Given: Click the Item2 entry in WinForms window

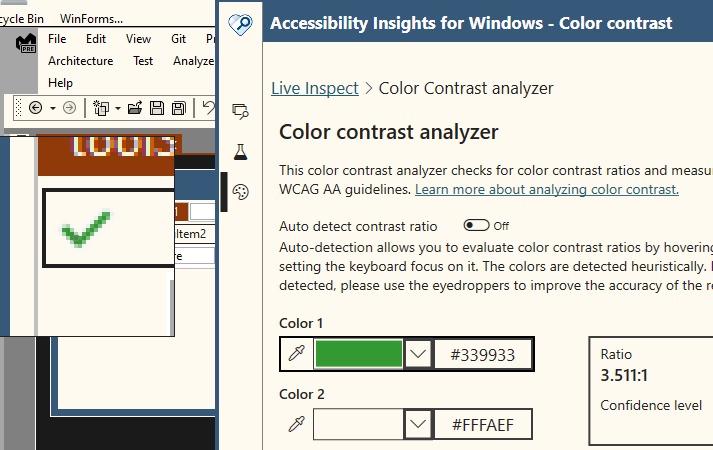Looking at the screenshot, I should pos(191,234).
